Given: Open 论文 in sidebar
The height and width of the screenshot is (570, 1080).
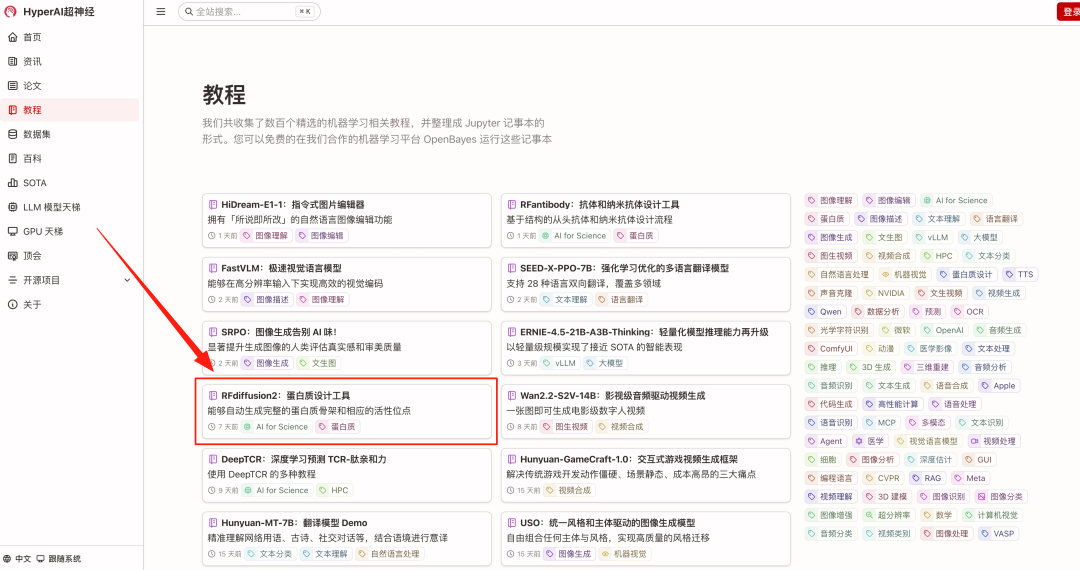Looking at the screenshot, I should tap(70, 85).
